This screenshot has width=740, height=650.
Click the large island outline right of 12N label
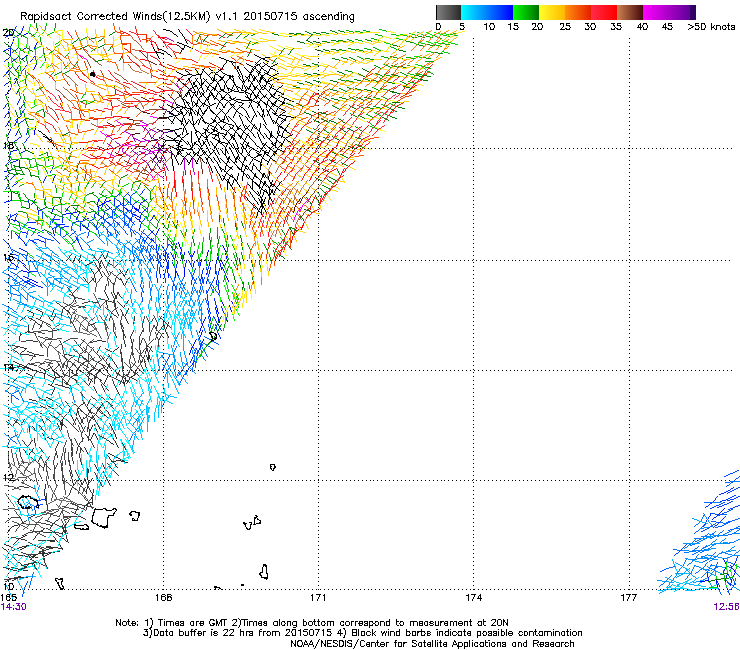click(103, 517)
